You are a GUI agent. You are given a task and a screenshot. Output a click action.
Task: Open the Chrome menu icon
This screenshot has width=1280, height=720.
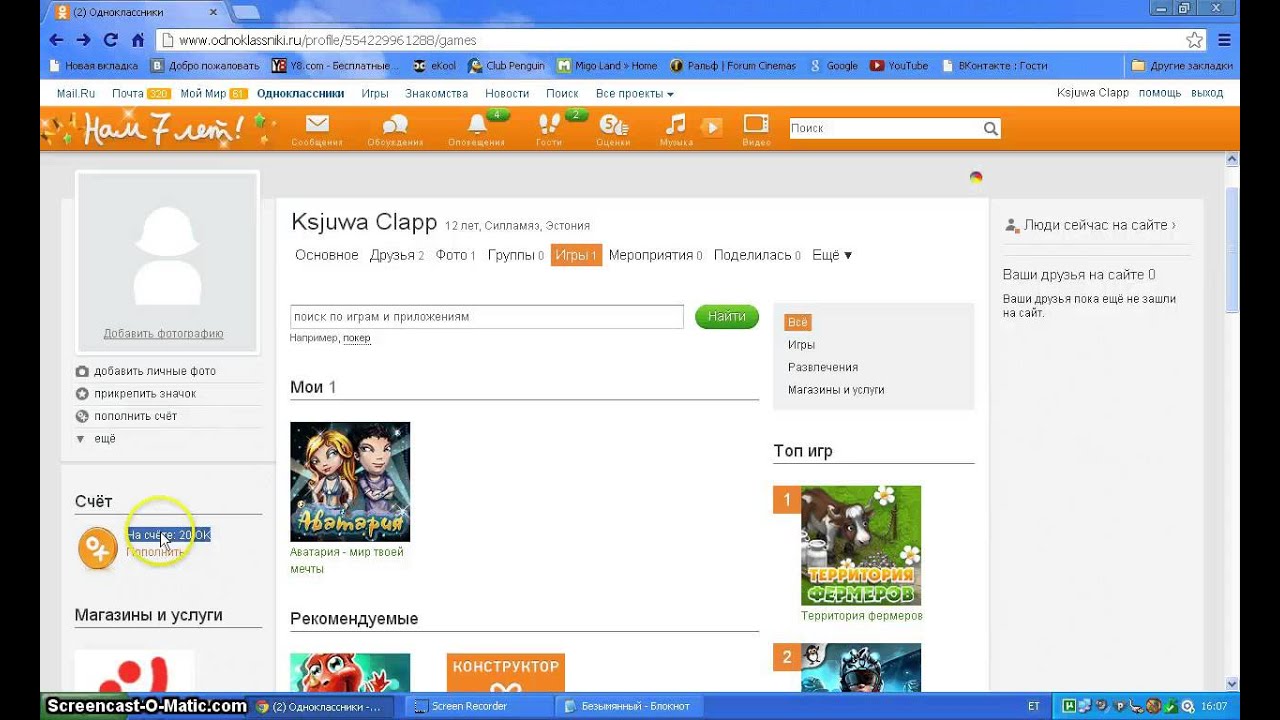click(1225, 40)
